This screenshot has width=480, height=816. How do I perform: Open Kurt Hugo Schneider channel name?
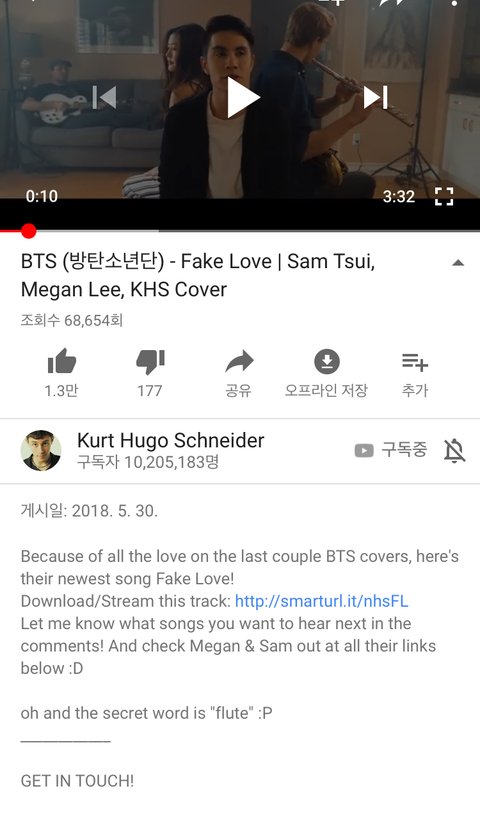171,440
